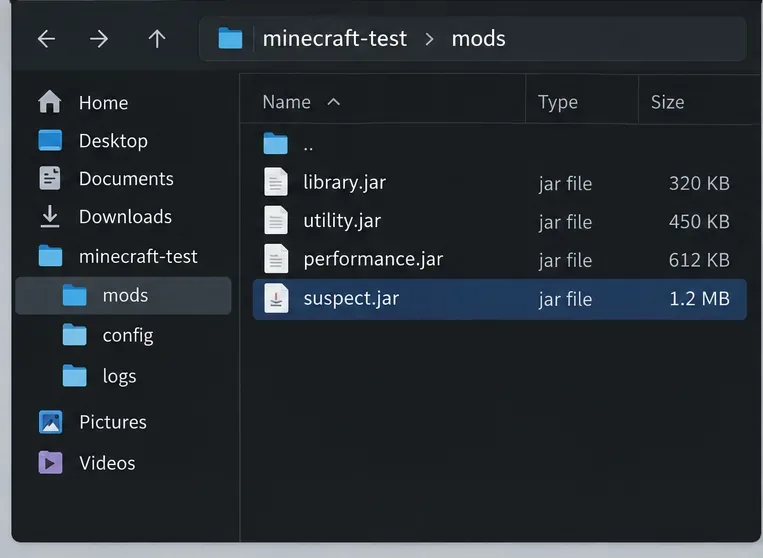
Task: Click the Desktop icon in sidebar
Action: pos(50,140)
